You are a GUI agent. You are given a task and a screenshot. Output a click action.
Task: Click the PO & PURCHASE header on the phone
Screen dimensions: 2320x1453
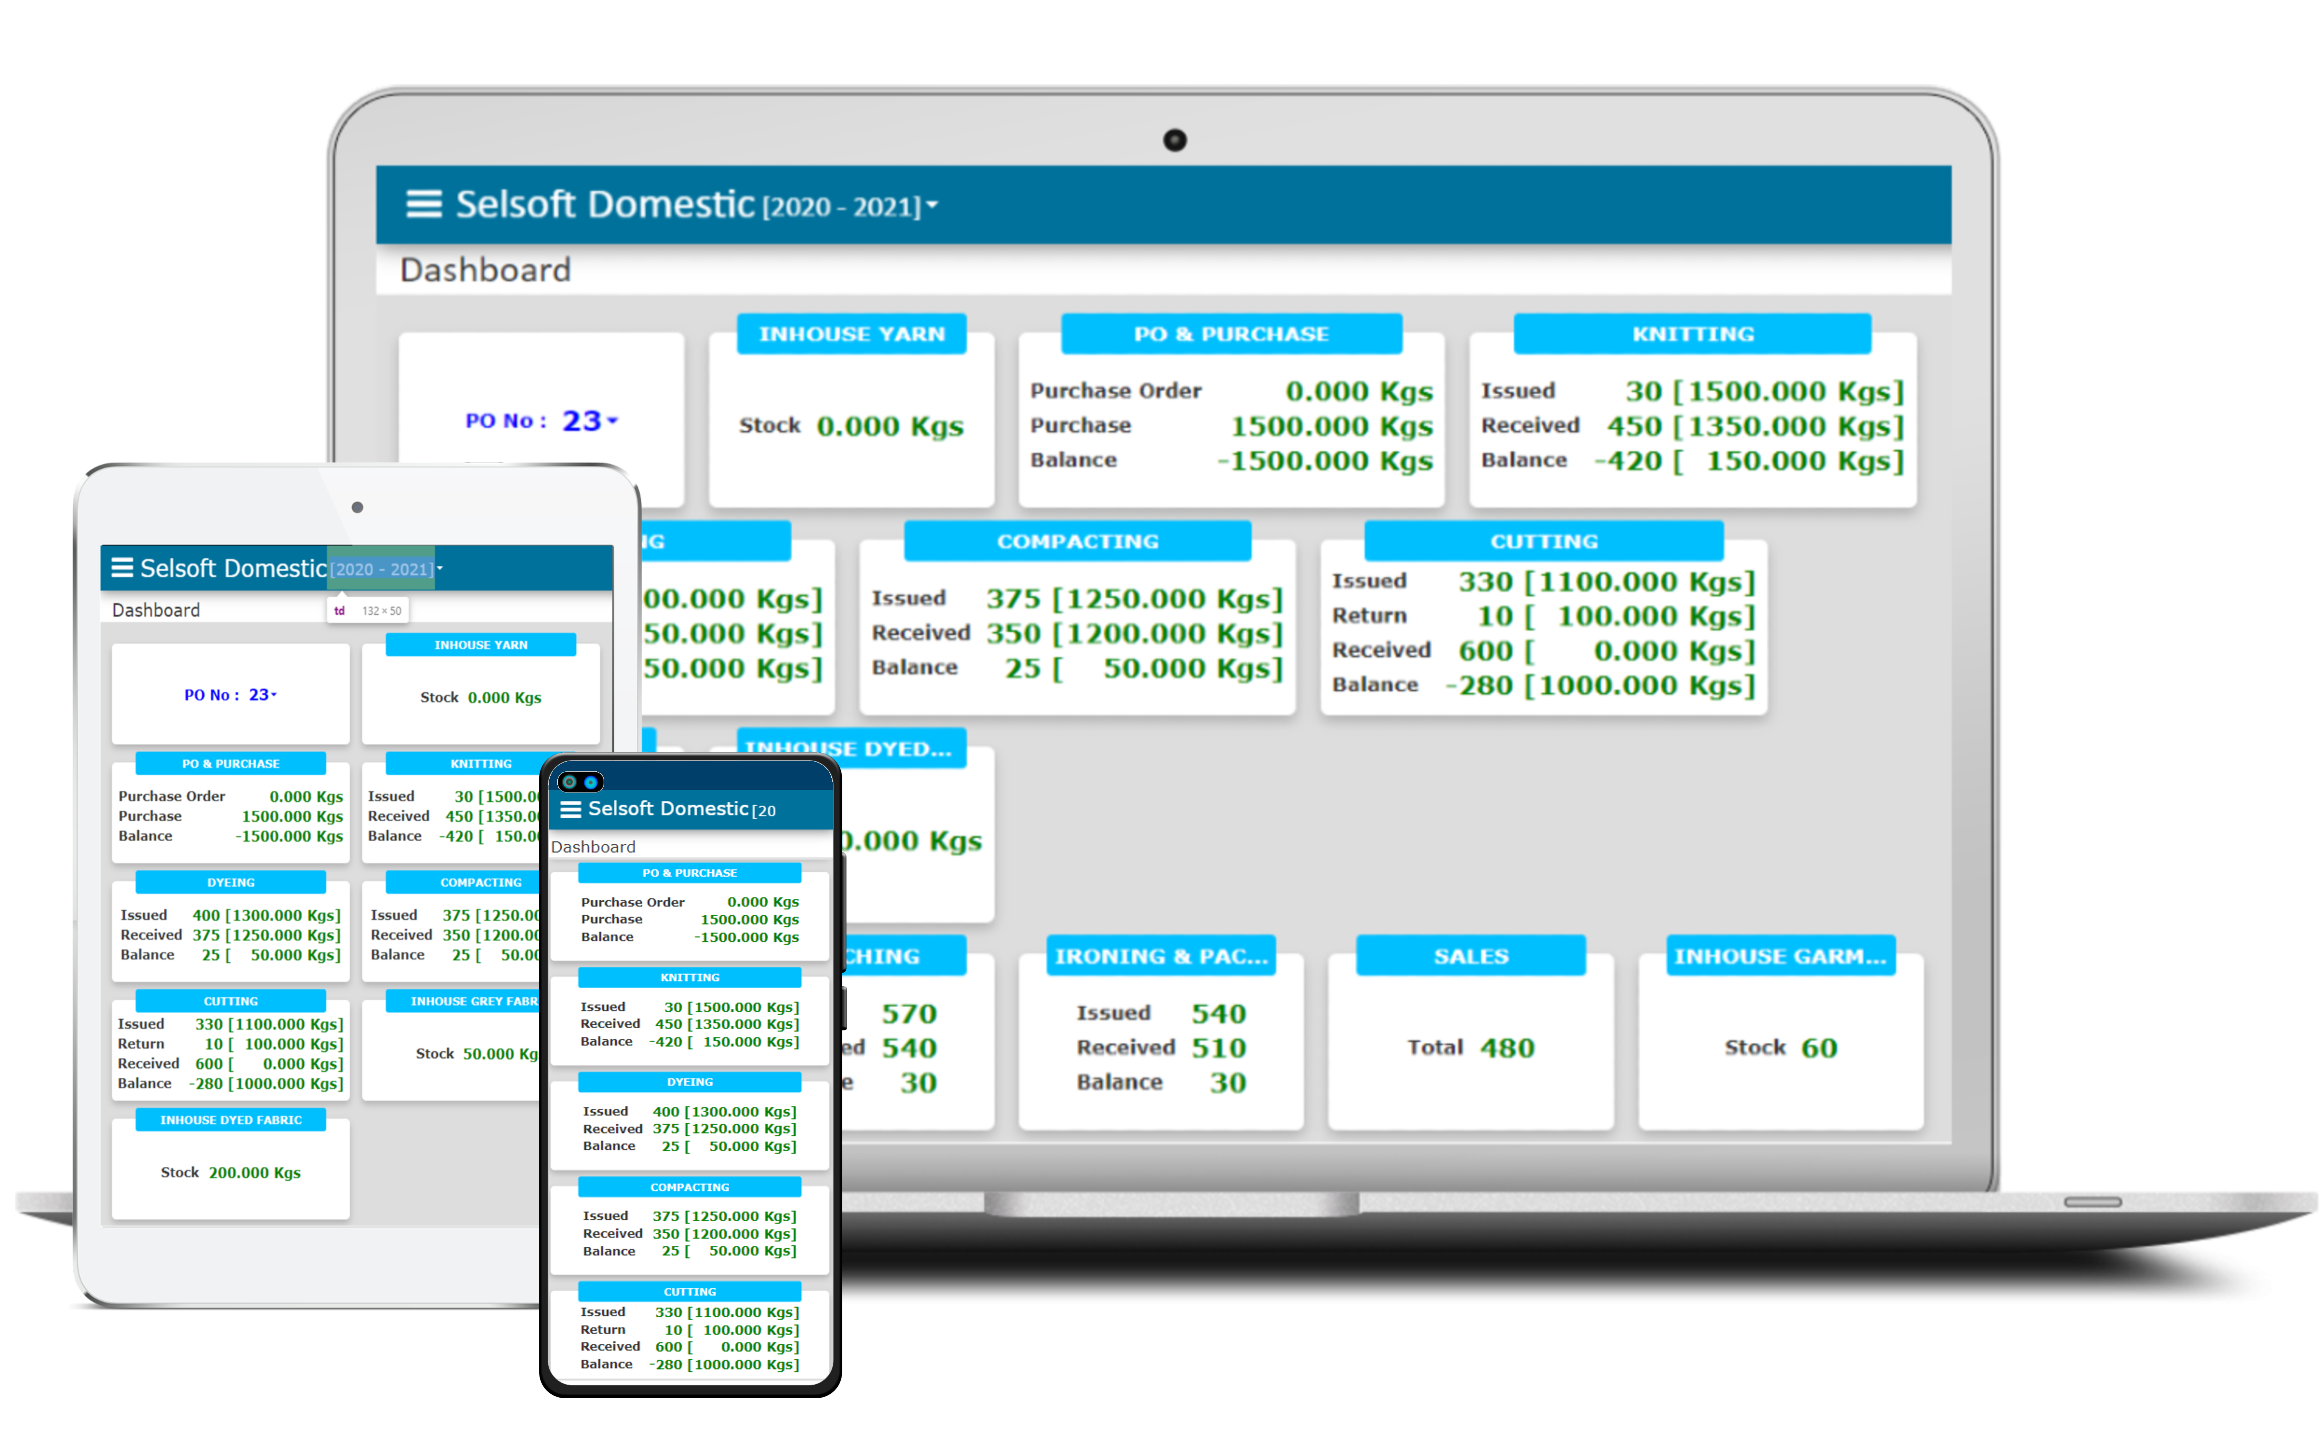click(690, 873)
